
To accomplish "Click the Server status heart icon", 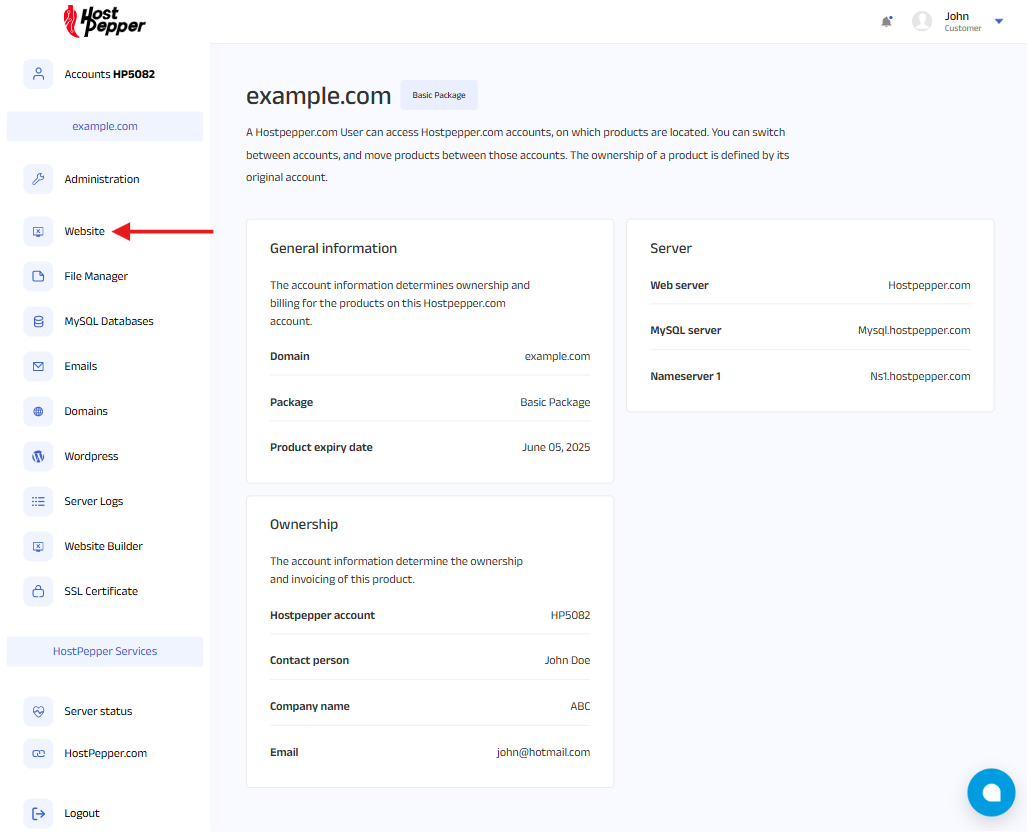I will (x=38, y=711).
